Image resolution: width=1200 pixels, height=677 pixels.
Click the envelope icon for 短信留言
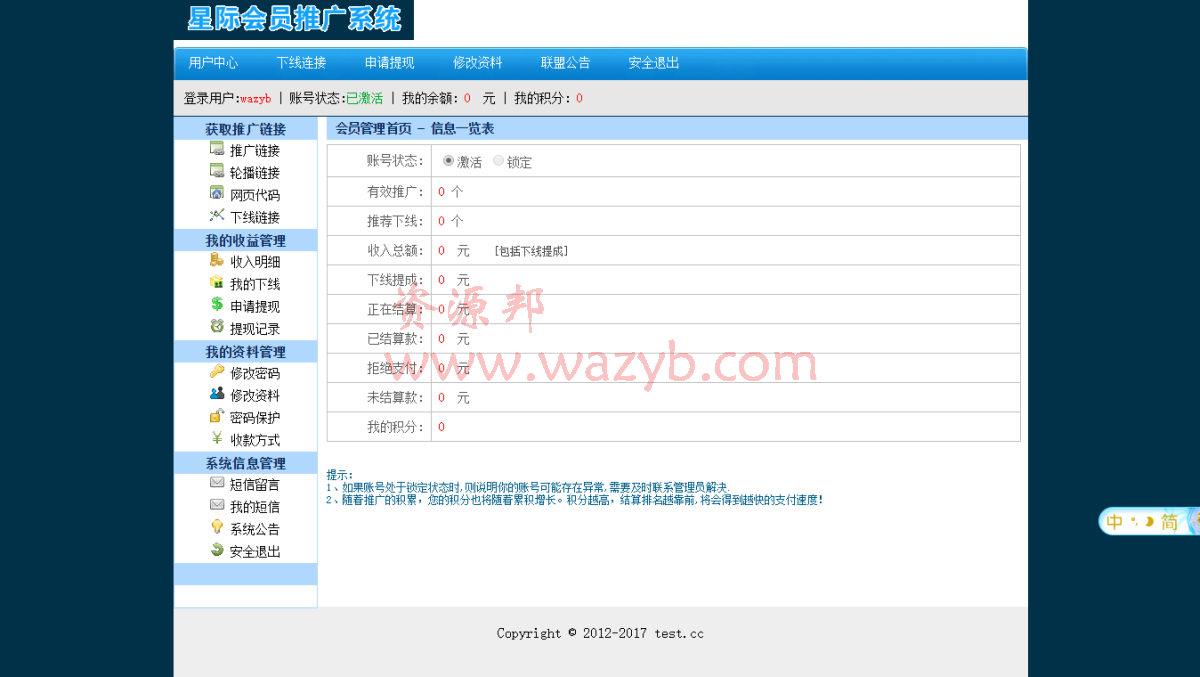(217, 482)
